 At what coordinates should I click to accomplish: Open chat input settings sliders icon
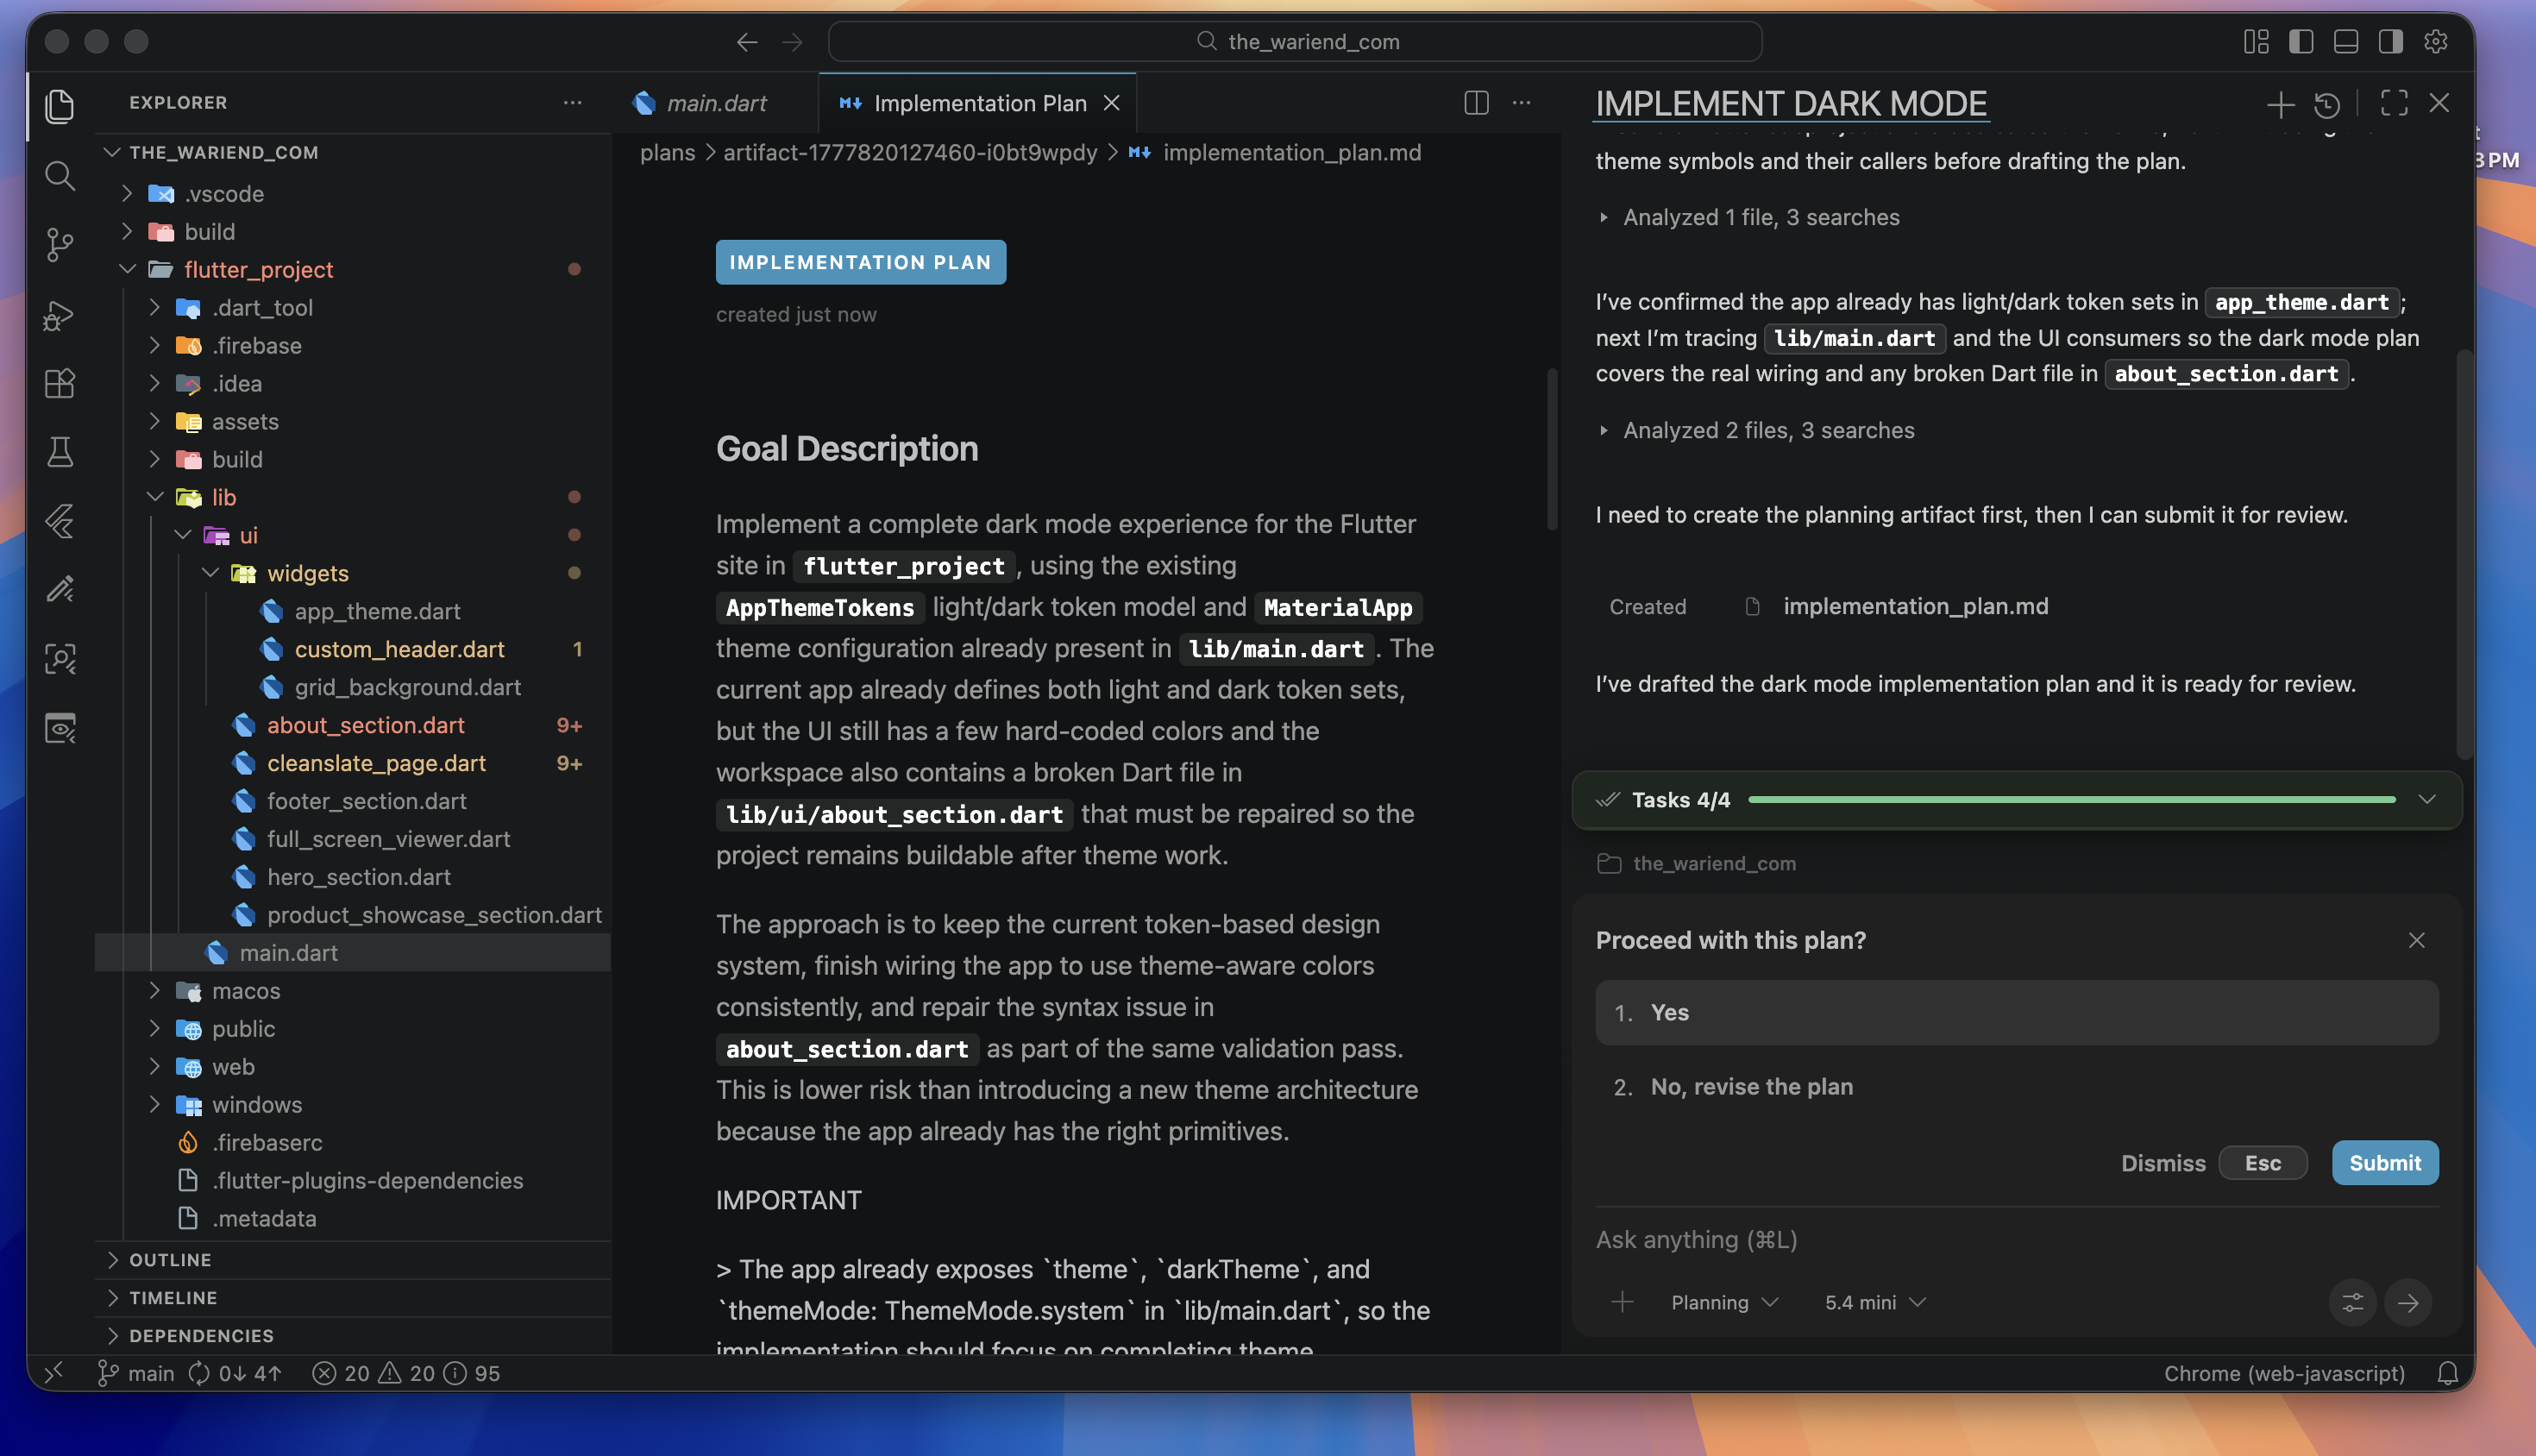2352,1302
